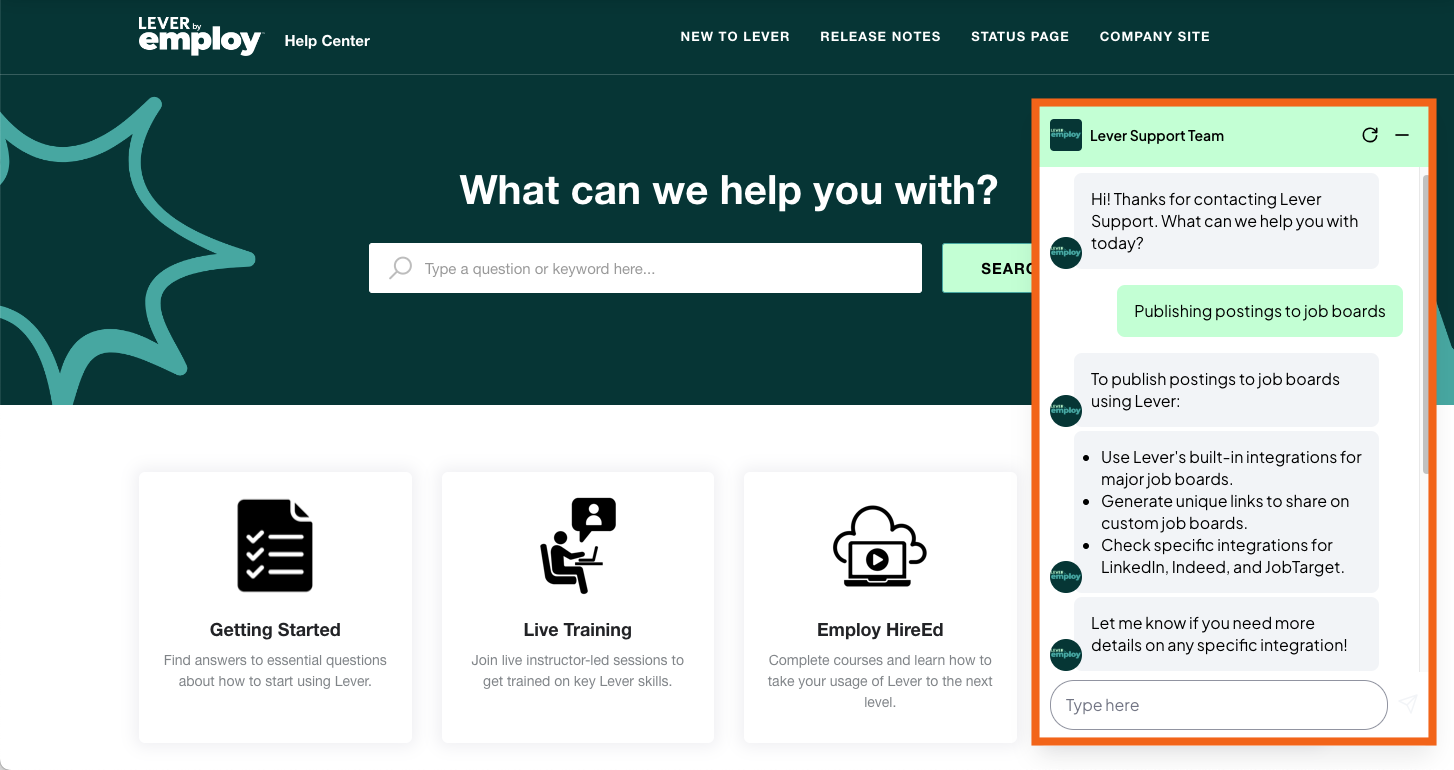Click the magnifying glass search icon
Screen dimensions: 1454x770
(x=400, y=268)
